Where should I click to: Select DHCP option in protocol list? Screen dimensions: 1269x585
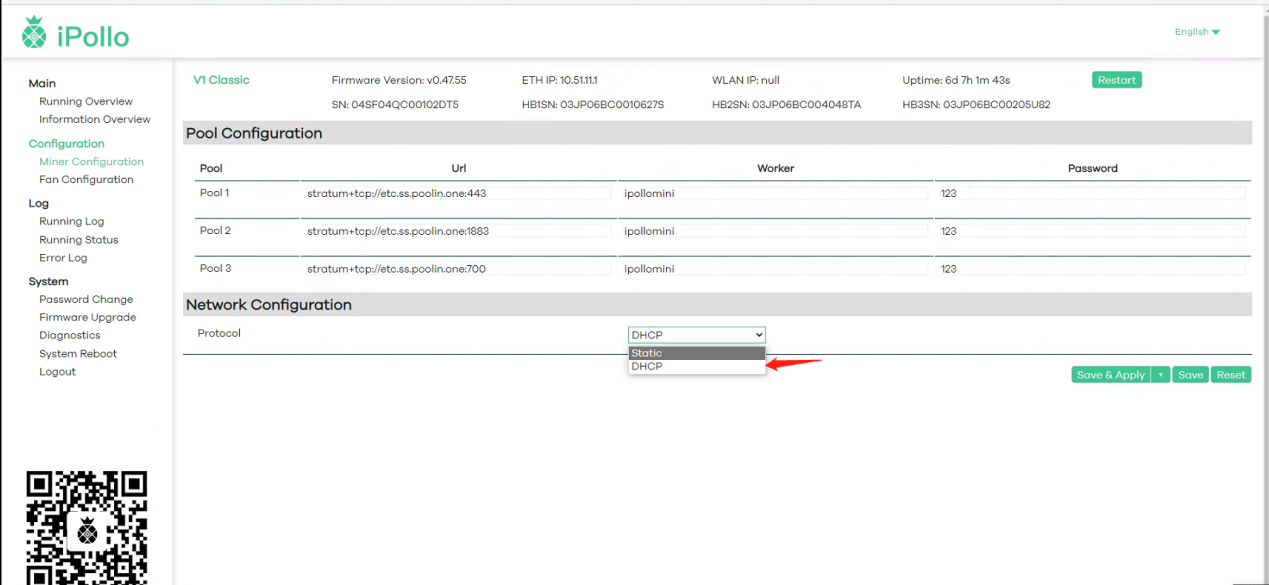(696, 367)
